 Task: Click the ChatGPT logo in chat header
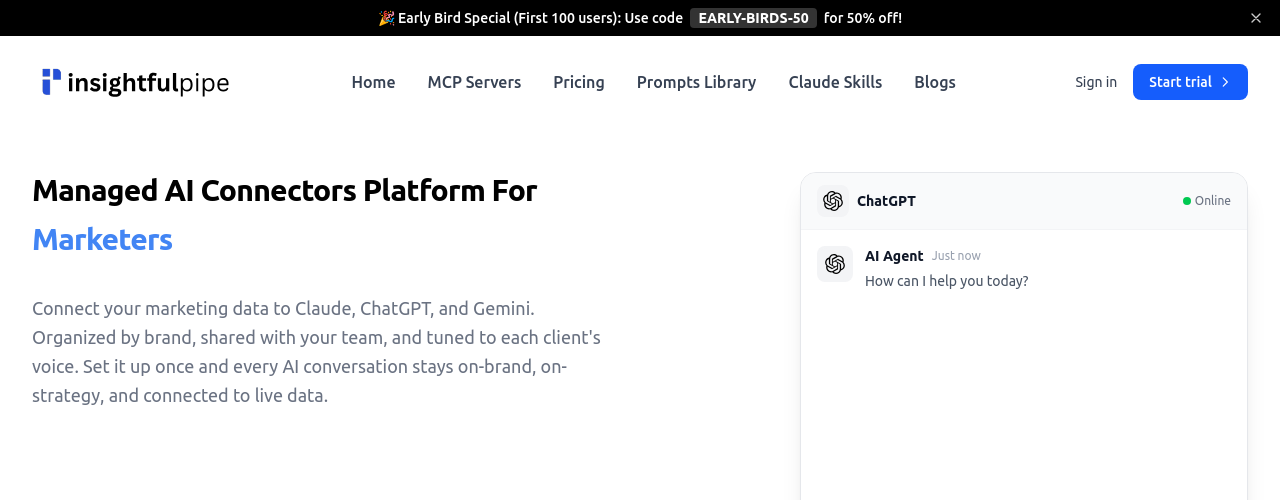[x=833, y=201]
